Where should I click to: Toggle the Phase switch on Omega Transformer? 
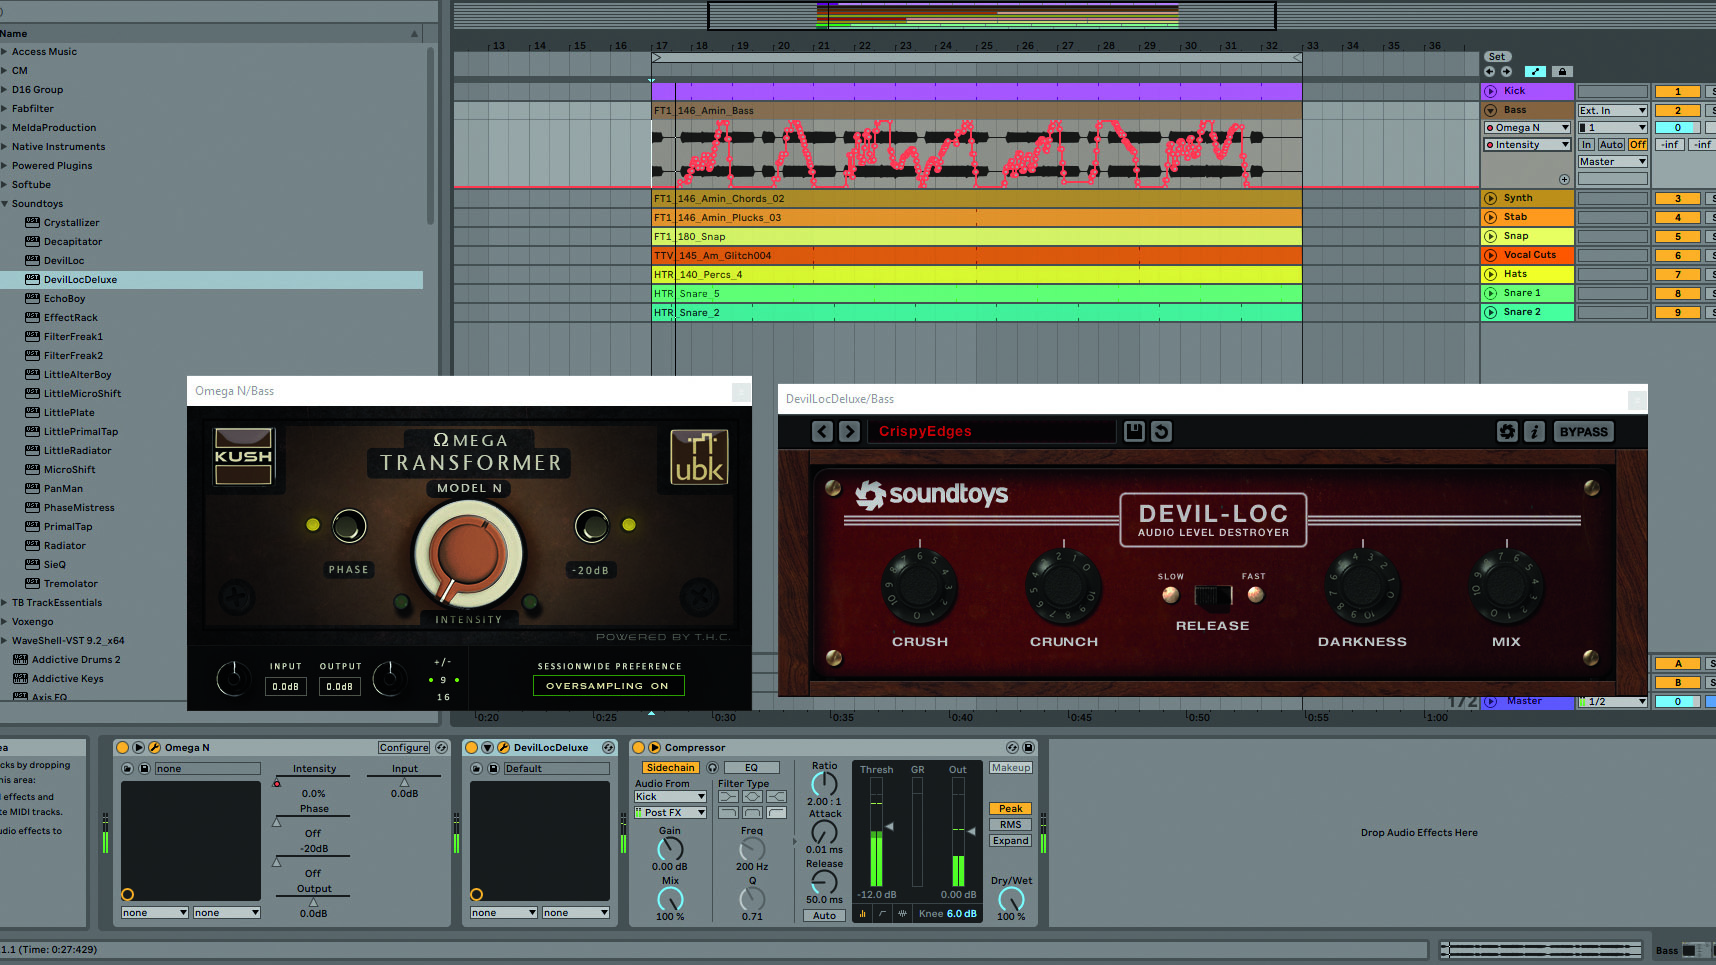point(349,526)
